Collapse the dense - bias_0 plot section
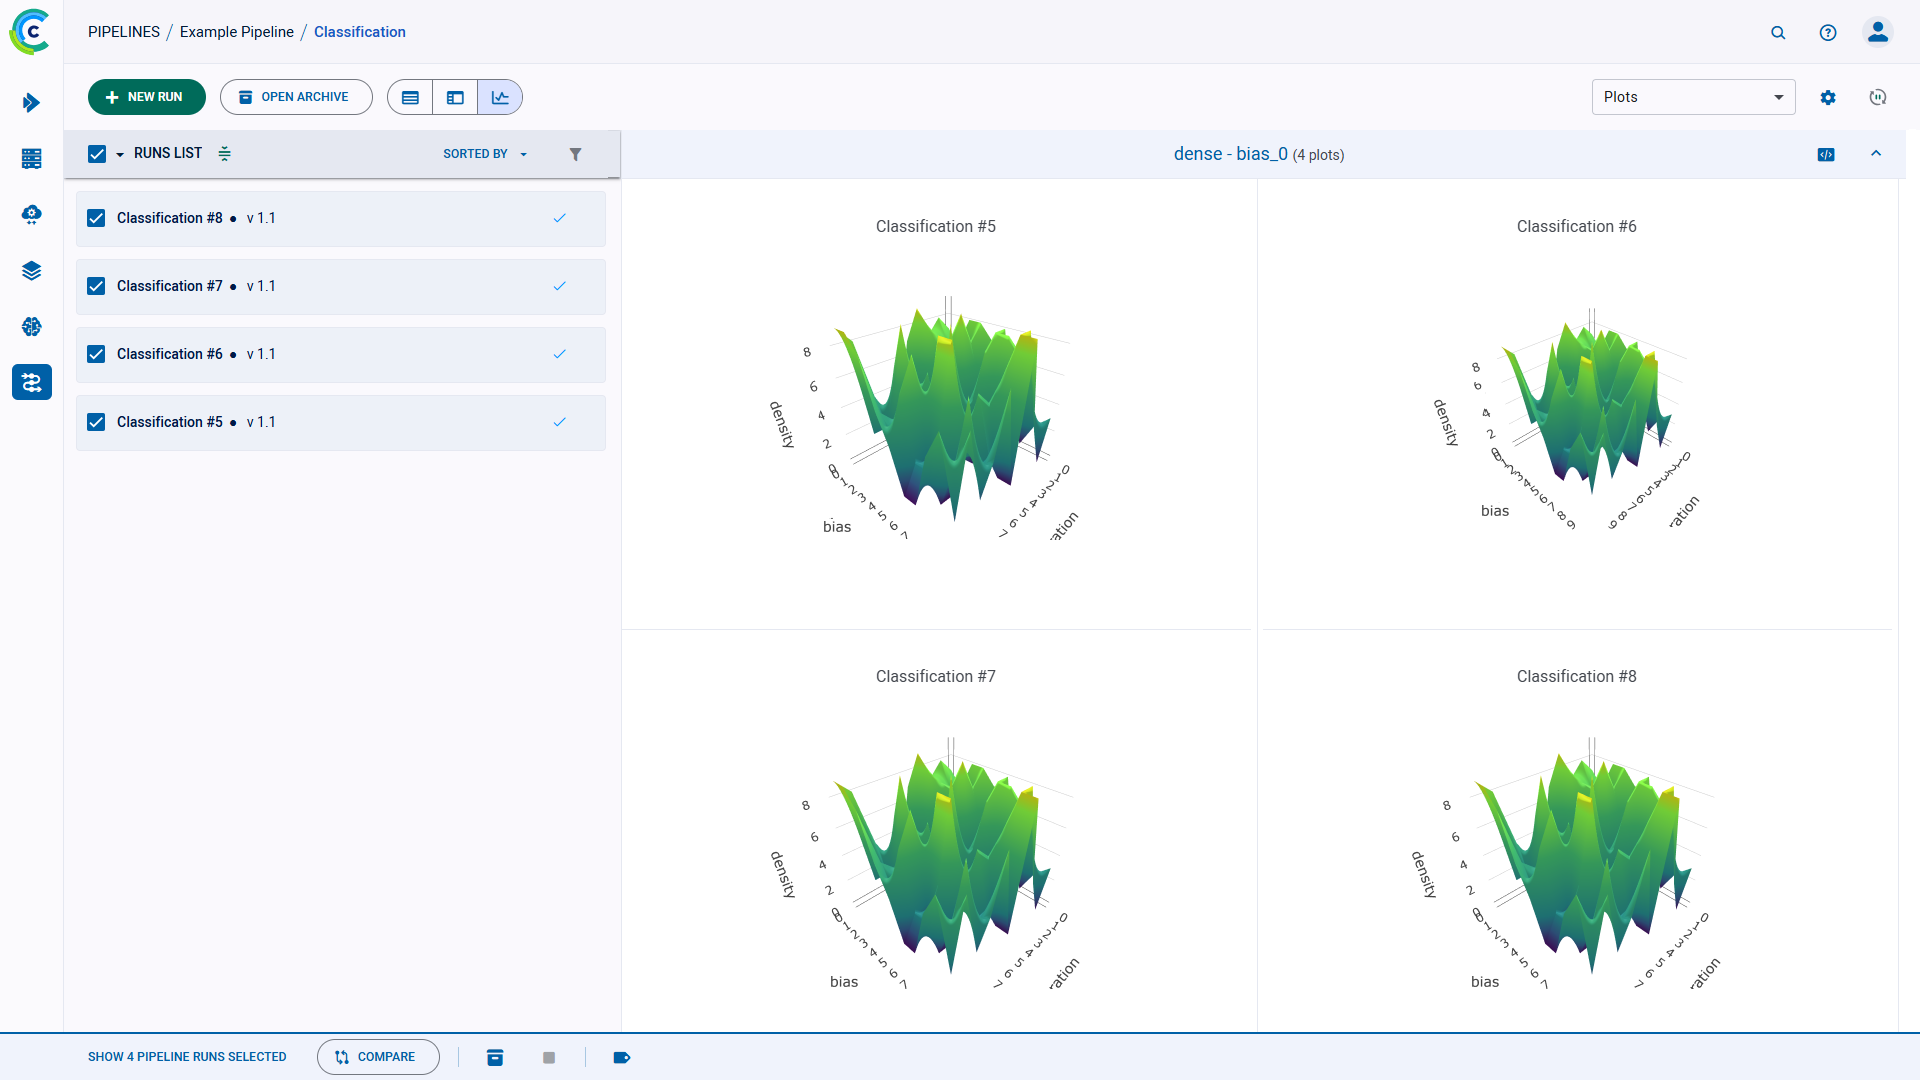The width and height of the screenshot is (1920, 1080). coord(1875,154)
